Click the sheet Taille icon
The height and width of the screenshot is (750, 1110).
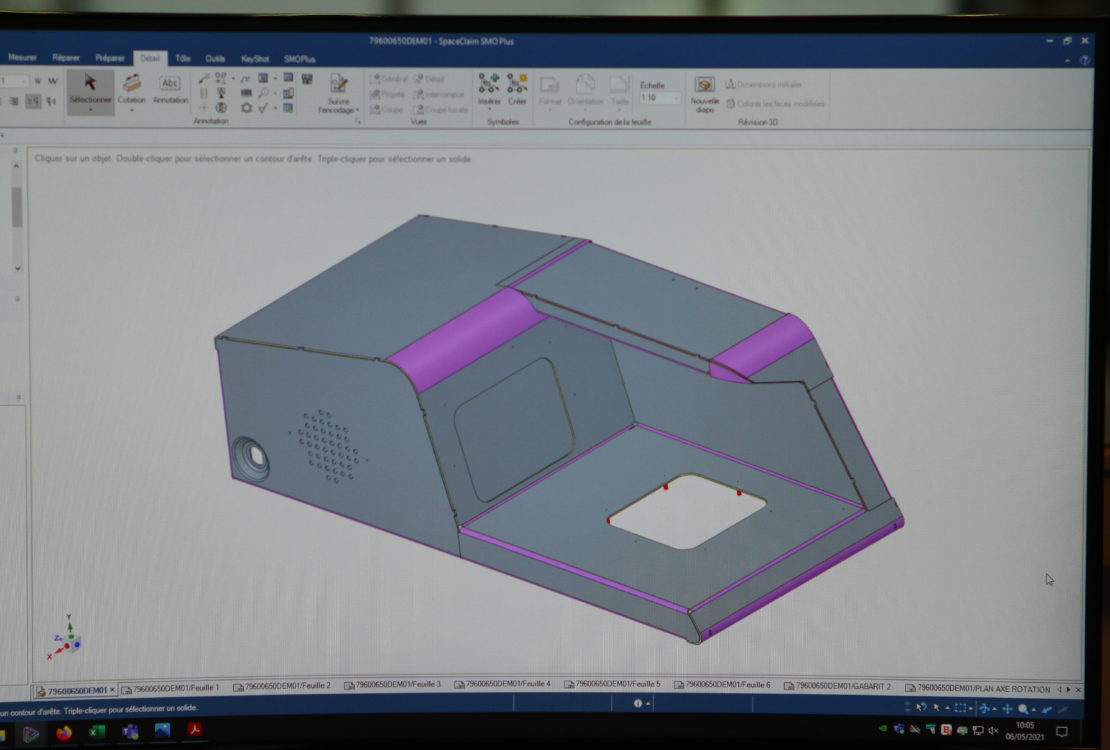click(x=619, y=91)
